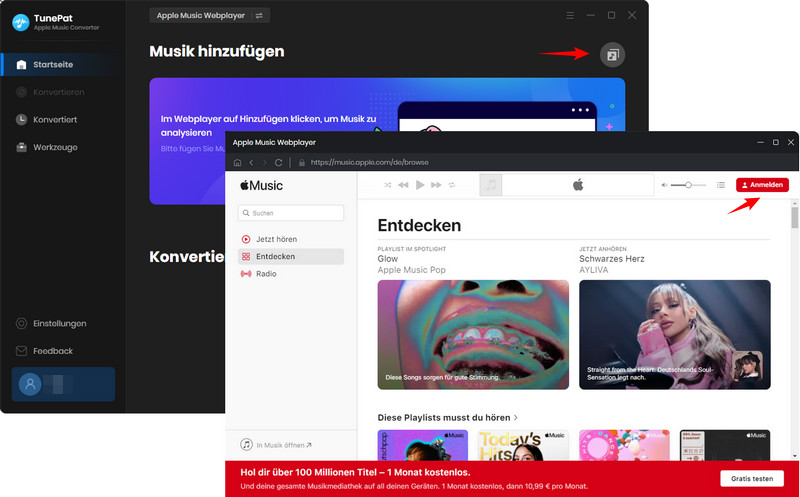Open the Glow playlist cover
The height and width of the screenshot is (497, 800).
[473, 335]
